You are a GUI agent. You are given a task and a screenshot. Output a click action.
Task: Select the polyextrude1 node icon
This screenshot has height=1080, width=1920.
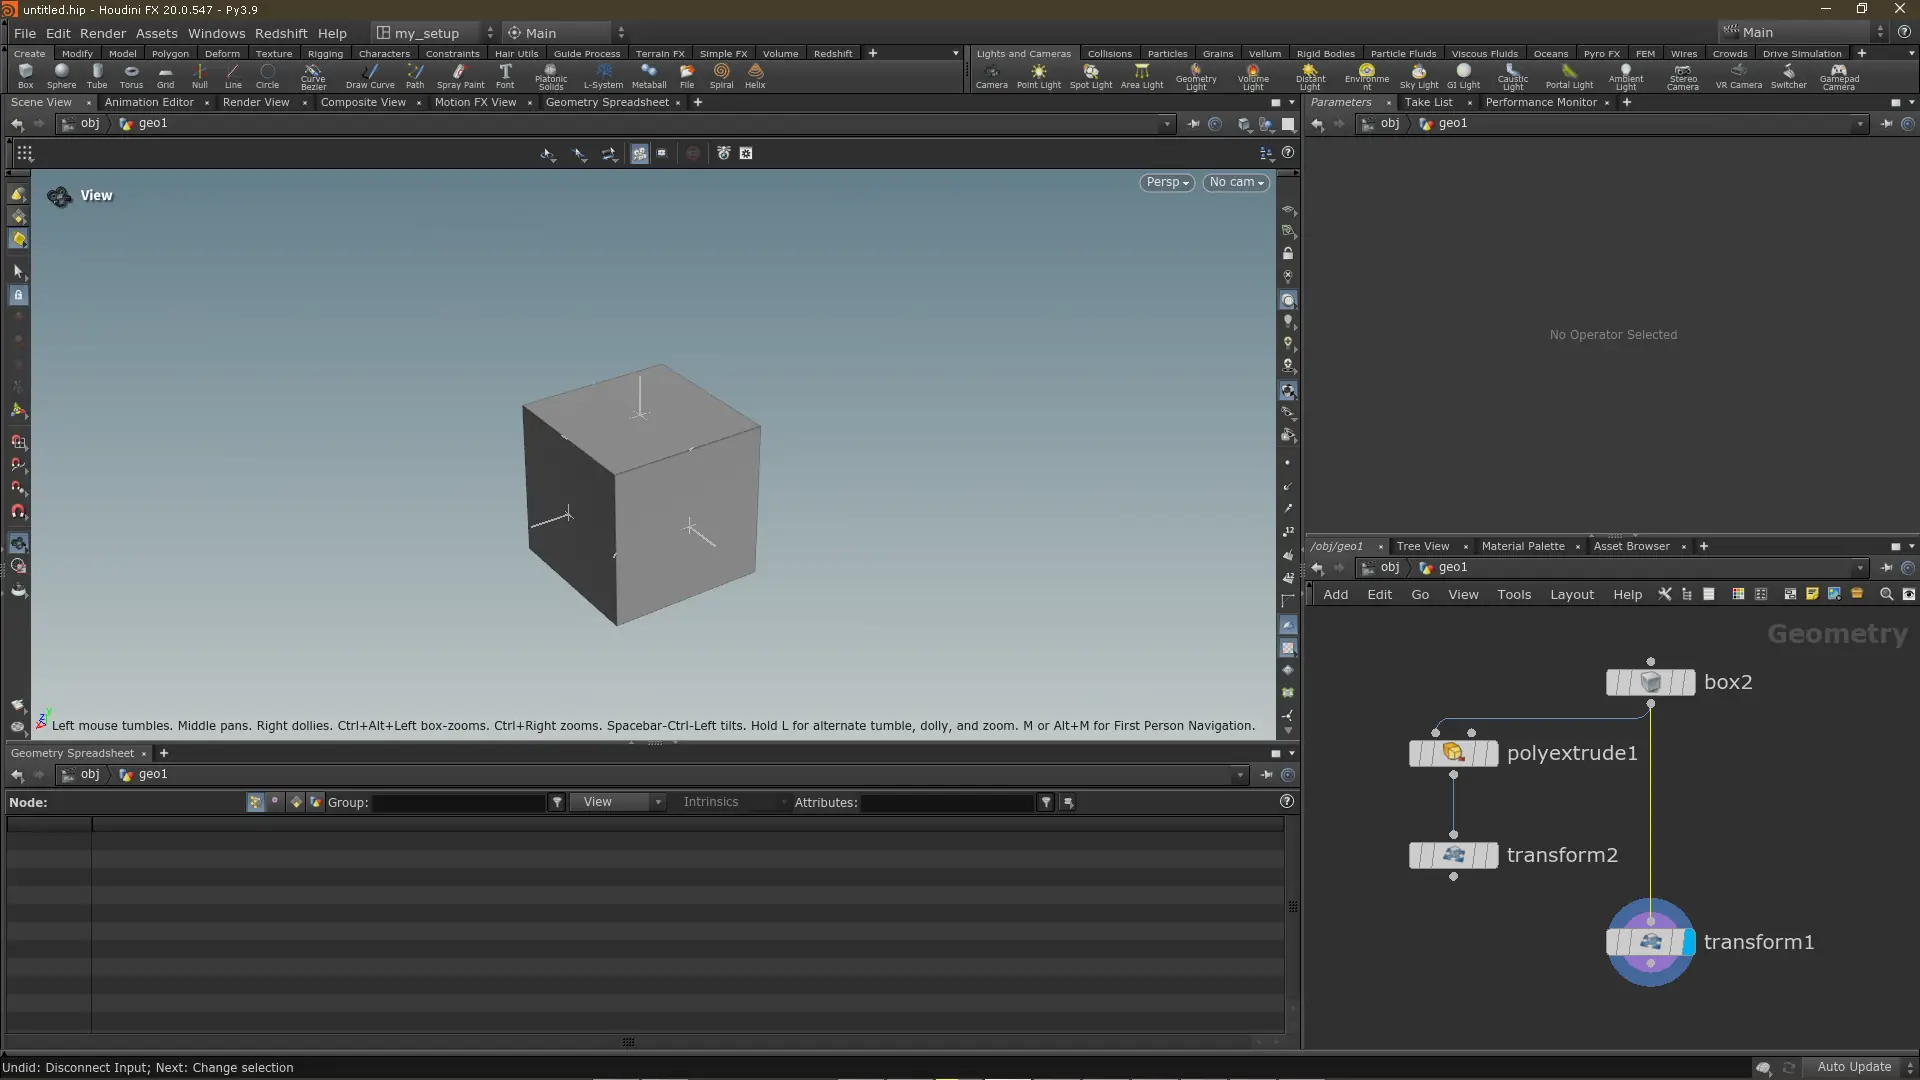tap(1453, 753)
